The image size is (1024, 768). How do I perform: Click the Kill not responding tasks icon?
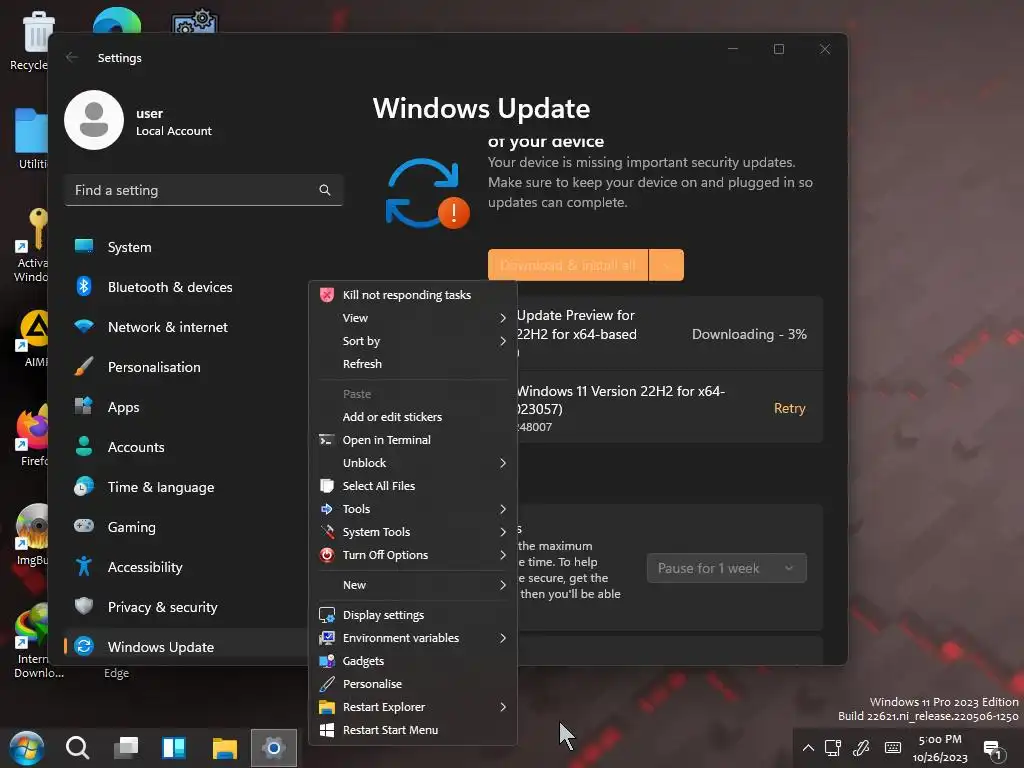click(x=327, y=295)
